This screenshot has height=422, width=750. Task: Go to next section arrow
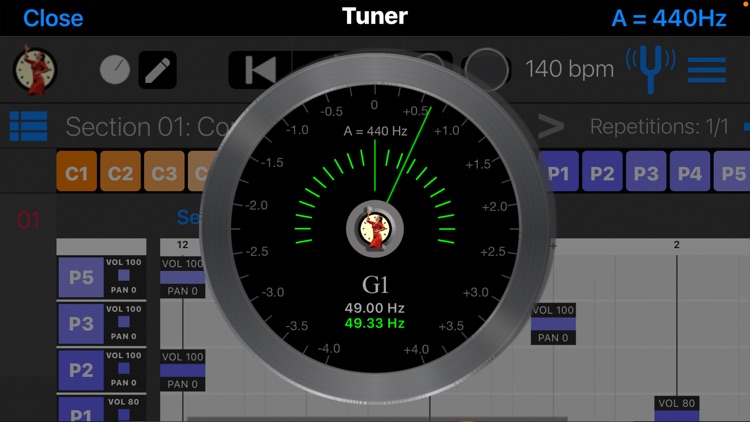coord(551,126)
